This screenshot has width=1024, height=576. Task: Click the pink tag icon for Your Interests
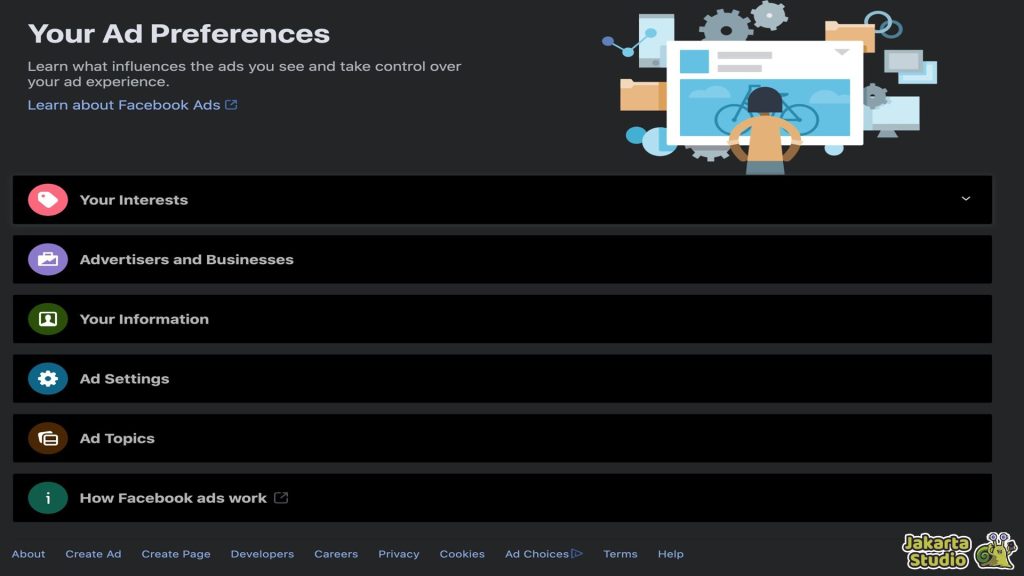[47, 200]
